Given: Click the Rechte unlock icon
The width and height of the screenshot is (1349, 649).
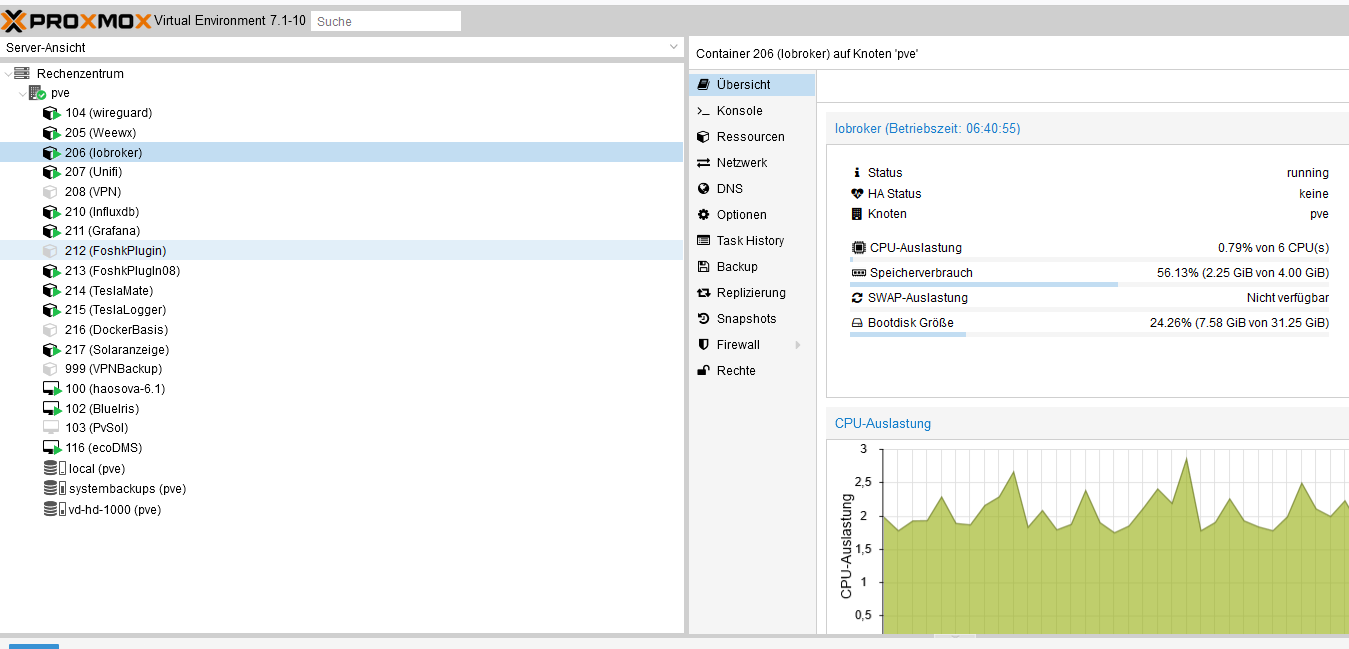Looking at the screenshot, I should pos(703,371).
